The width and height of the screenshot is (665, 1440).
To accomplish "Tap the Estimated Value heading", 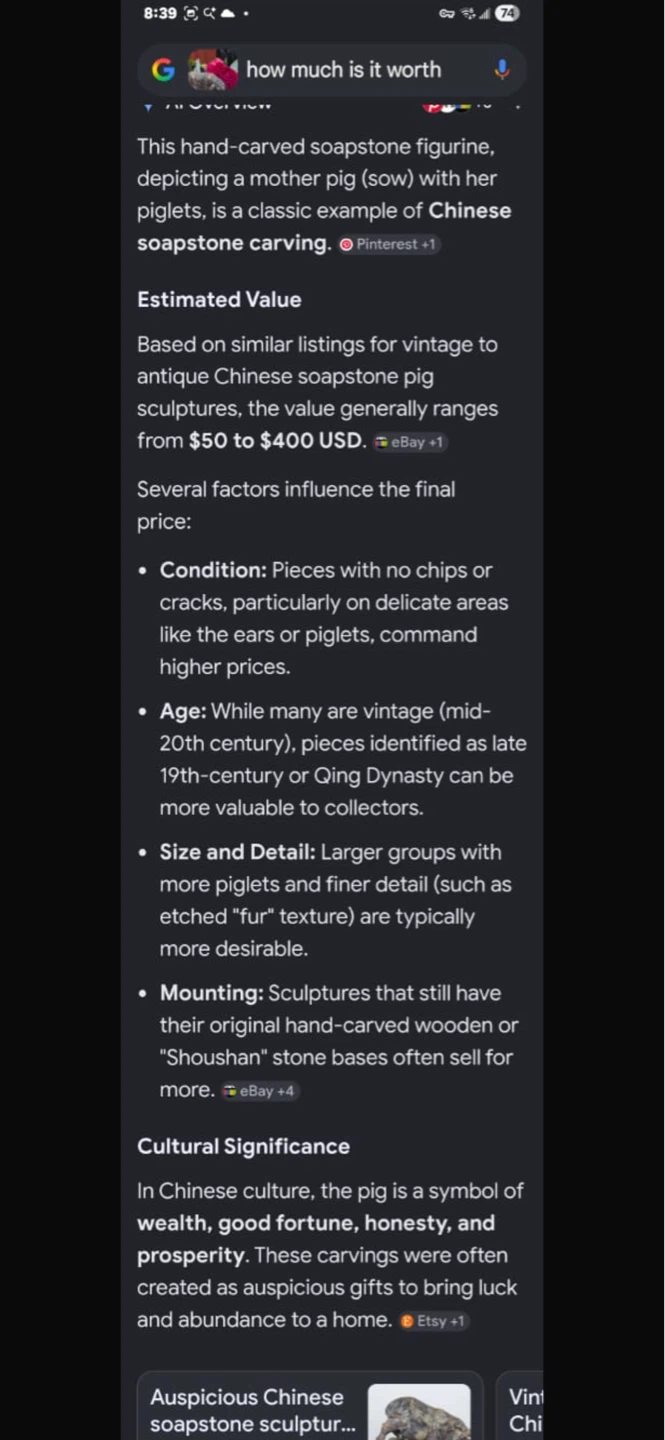I will (x=219, y=299).
